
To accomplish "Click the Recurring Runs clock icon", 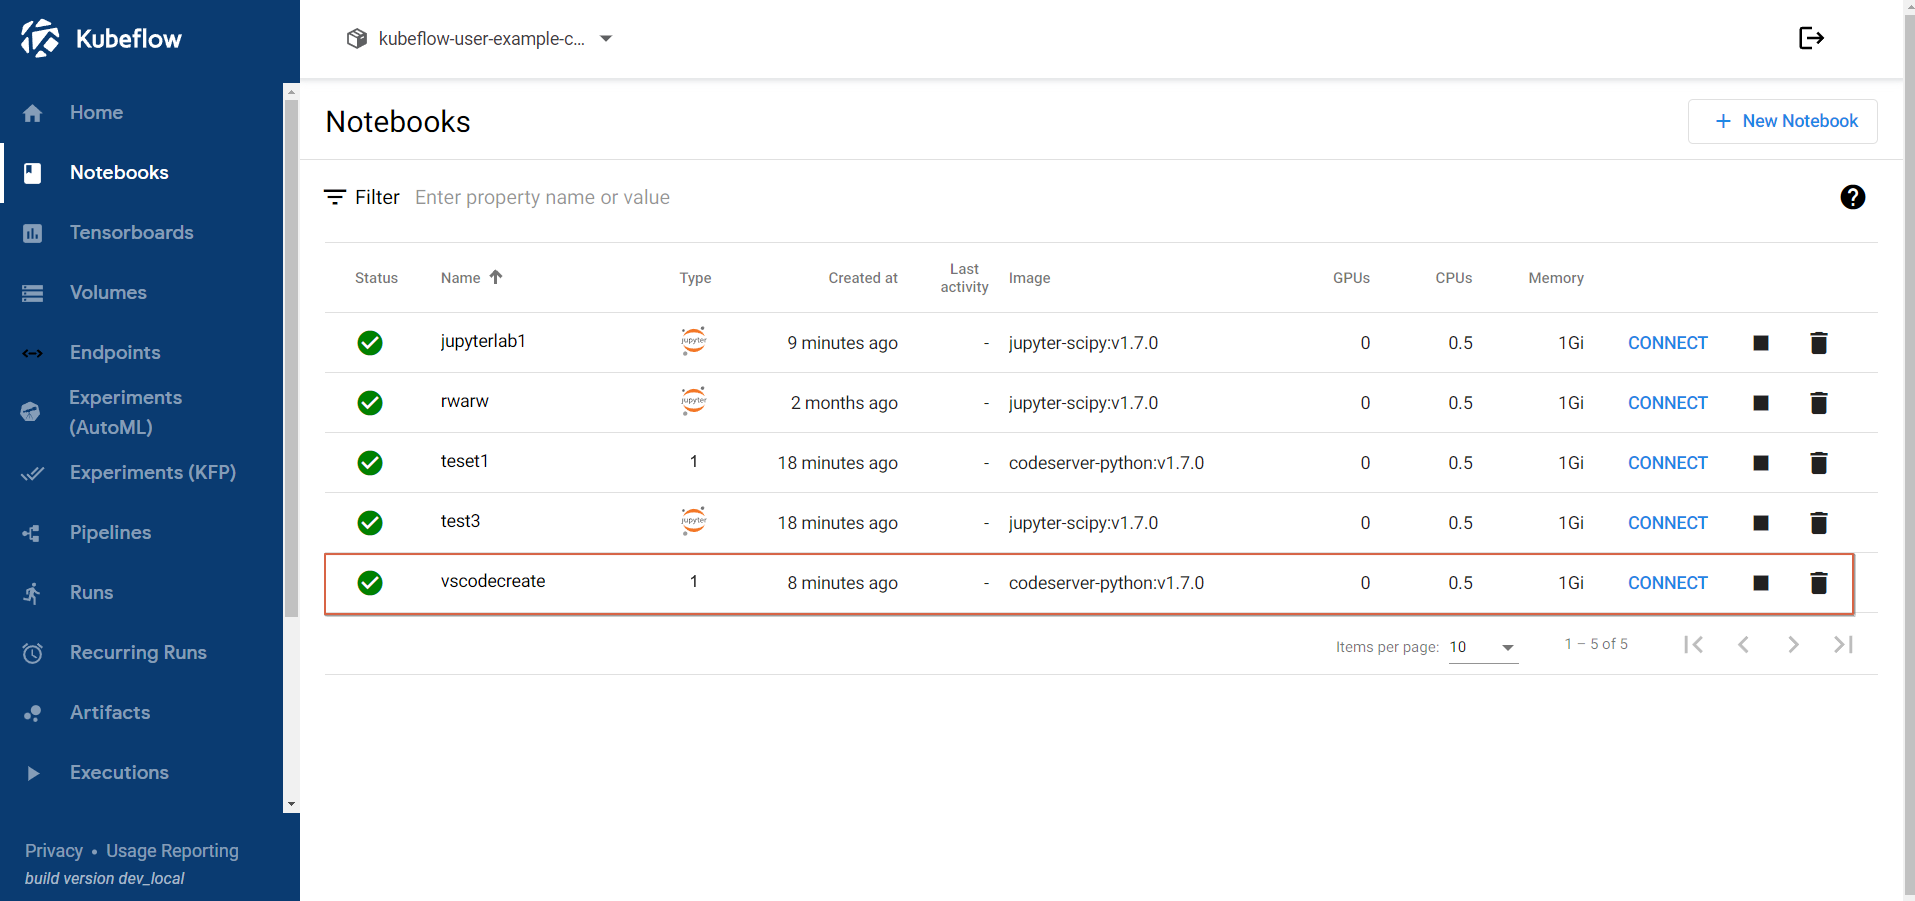I will tap(32, 653).
